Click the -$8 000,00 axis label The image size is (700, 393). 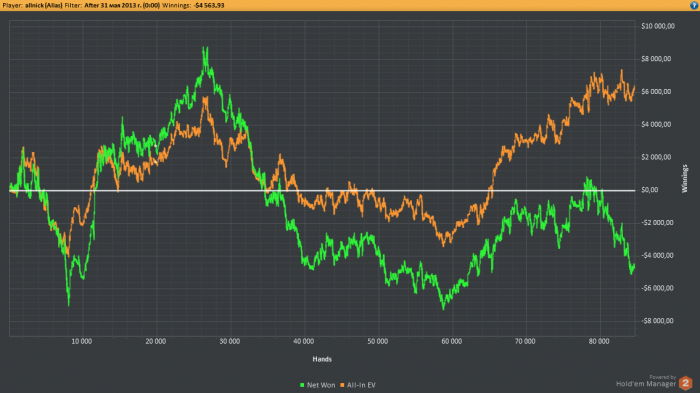[657, 321]
